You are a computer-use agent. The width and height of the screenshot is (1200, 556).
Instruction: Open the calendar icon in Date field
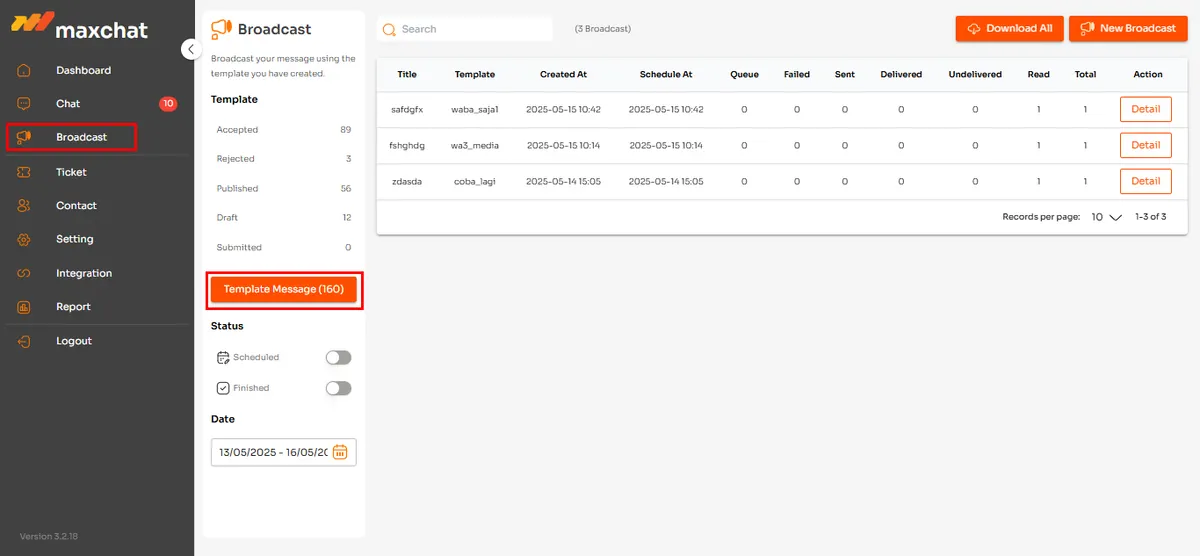(x=340, y=452)
